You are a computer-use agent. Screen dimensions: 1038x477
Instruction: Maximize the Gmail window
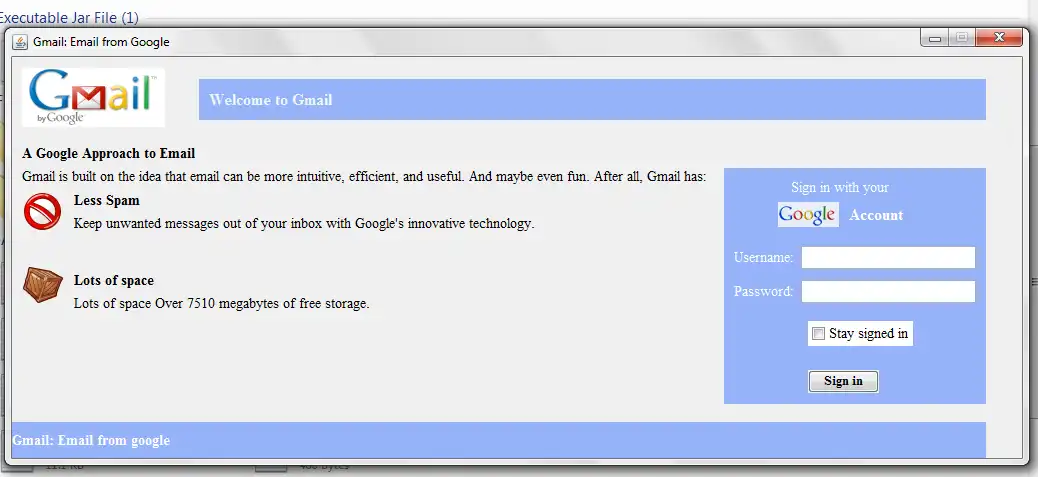(961, 38)
